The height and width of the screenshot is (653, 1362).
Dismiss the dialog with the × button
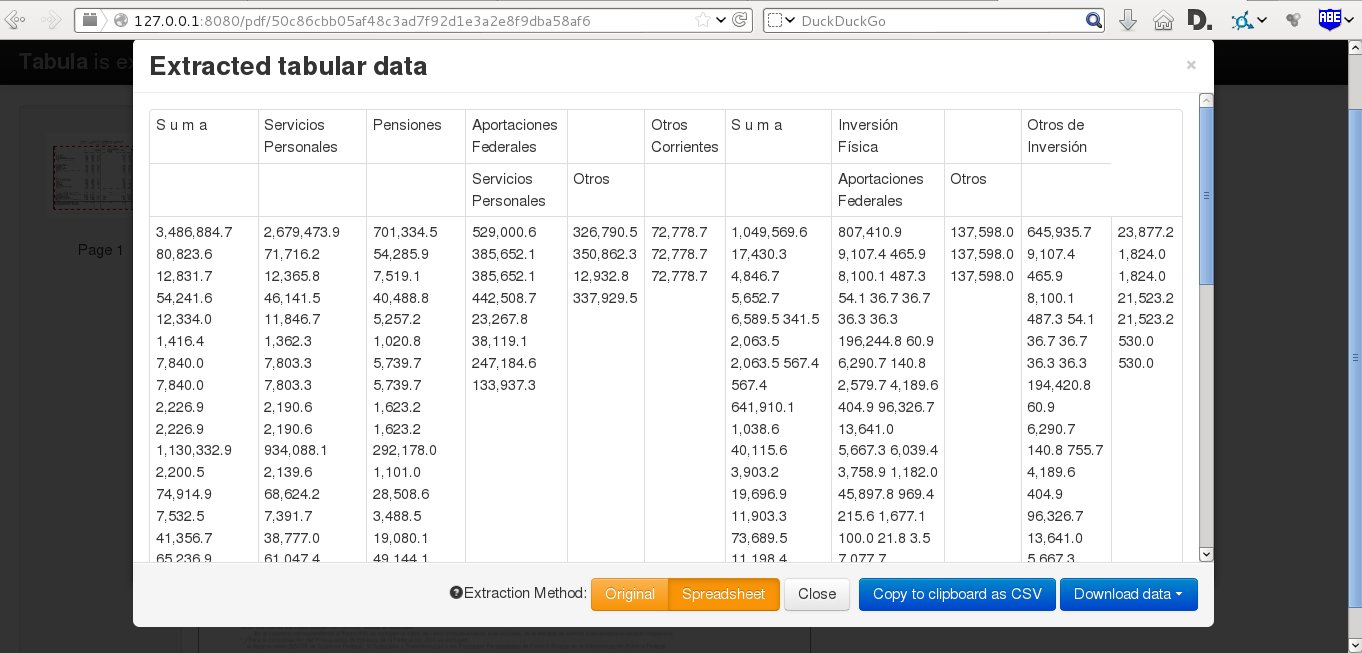coord(1190,66)
